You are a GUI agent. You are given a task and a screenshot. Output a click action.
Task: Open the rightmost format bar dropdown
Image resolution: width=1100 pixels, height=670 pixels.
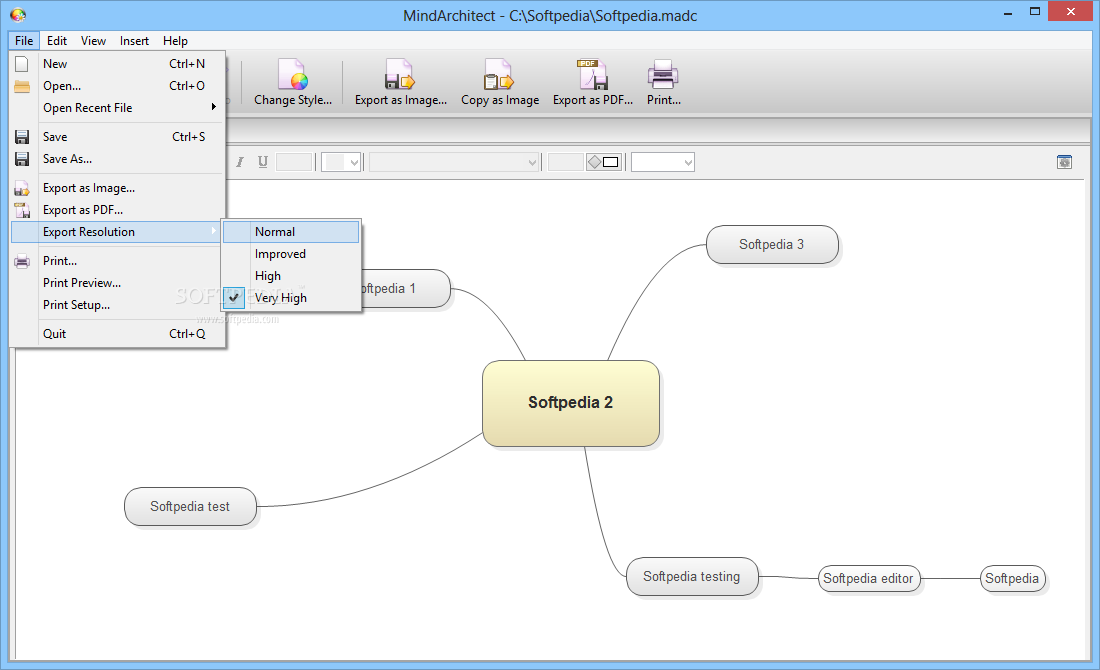tap(663, 162)
